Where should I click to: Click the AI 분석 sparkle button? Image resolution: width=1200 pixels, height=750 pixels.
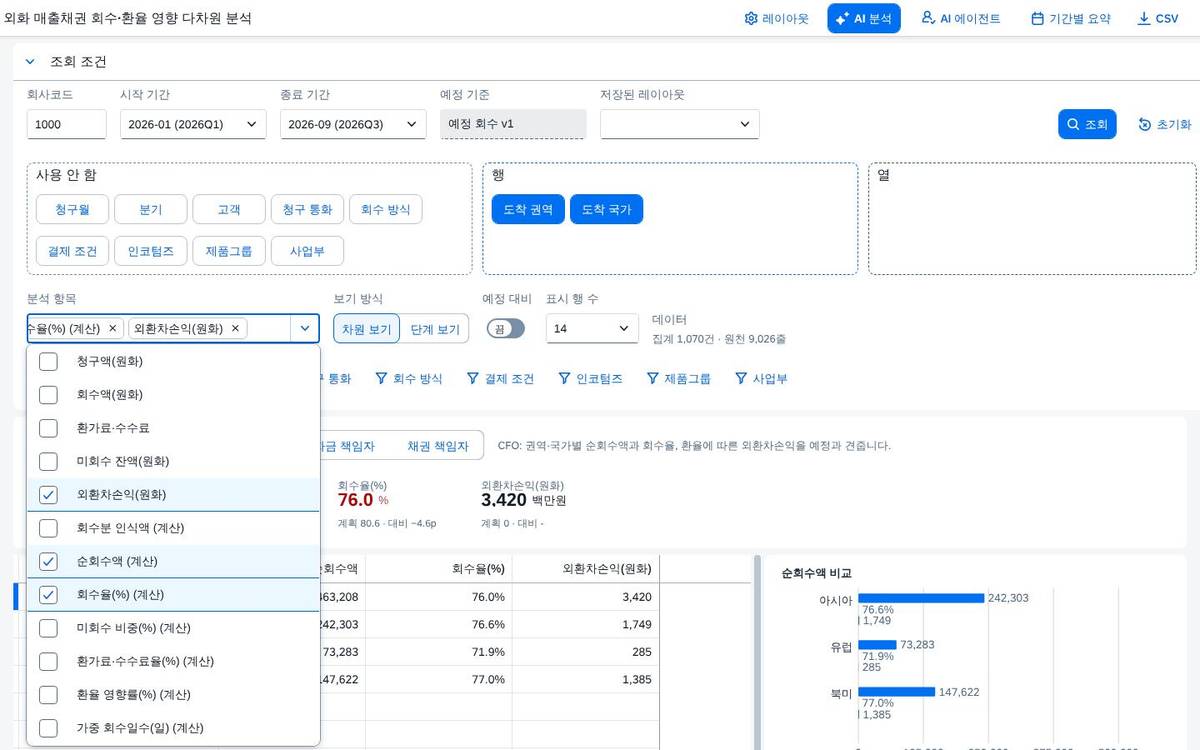(864, 18)
